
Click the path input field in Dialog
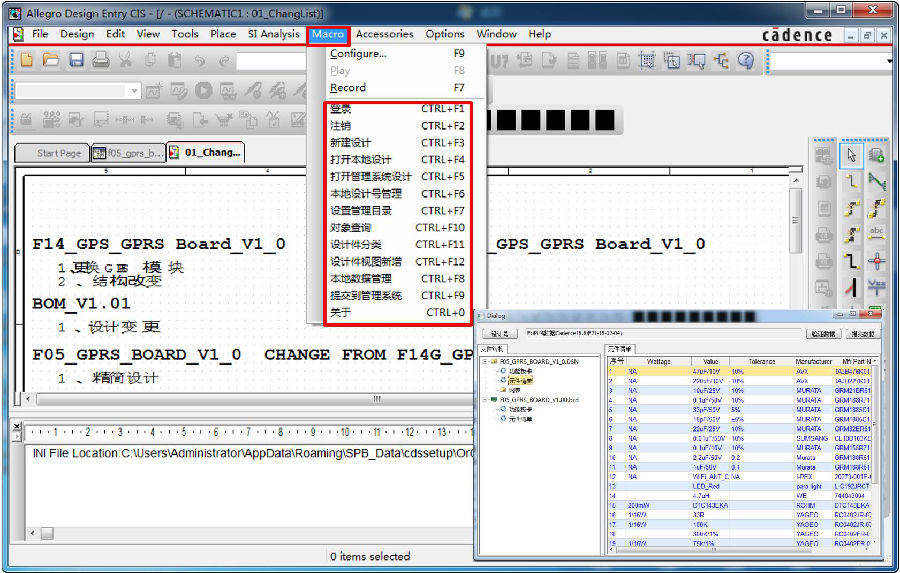662,334
